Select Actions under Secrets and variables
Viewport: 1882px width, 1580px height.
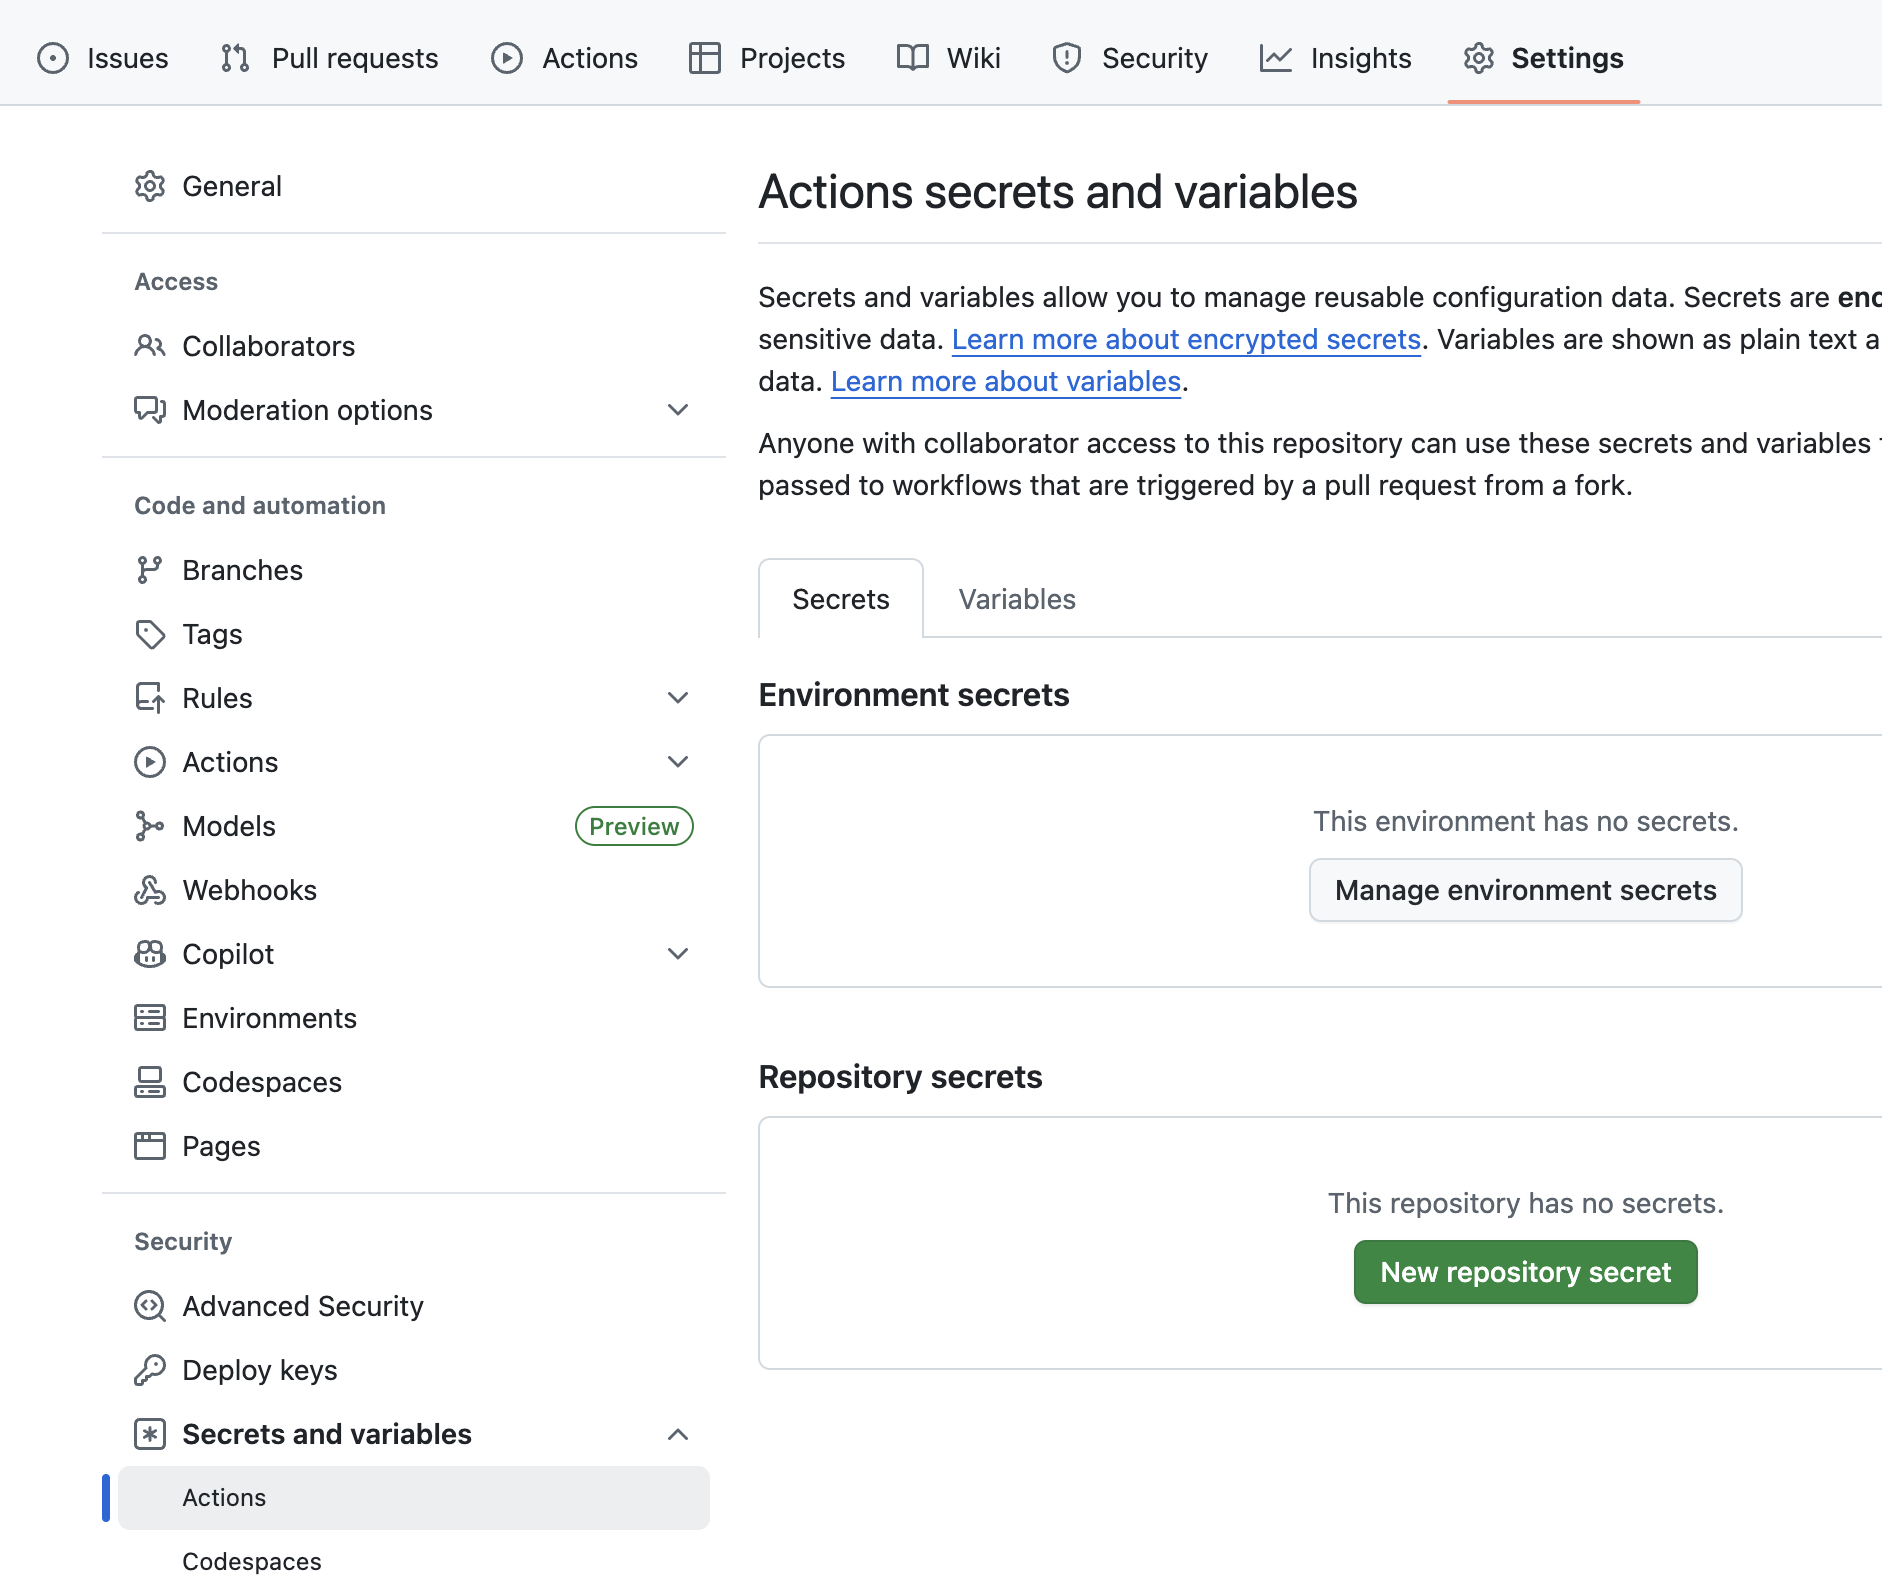point(414,1498)
